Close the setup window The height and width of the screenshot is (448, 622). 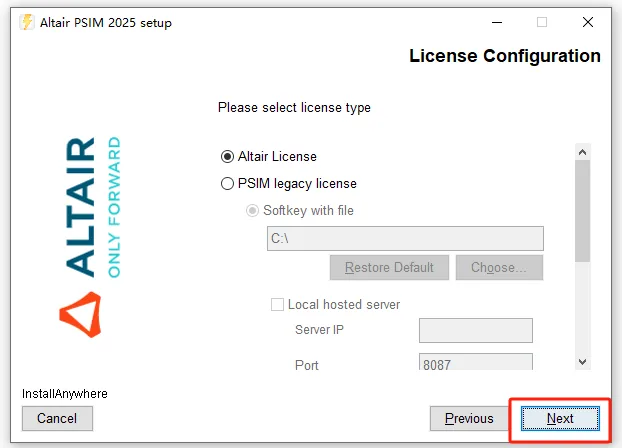pyautogui.click(x=588, y=22)
